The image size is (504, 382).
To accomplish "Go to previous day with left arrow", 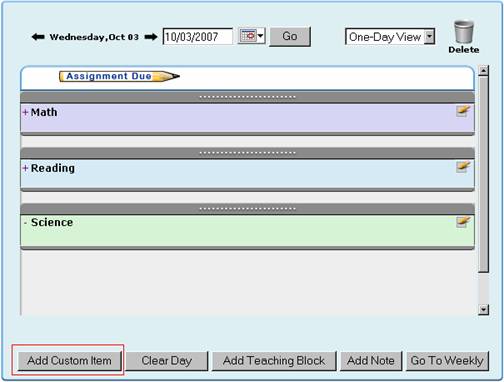I will (38, 37).
